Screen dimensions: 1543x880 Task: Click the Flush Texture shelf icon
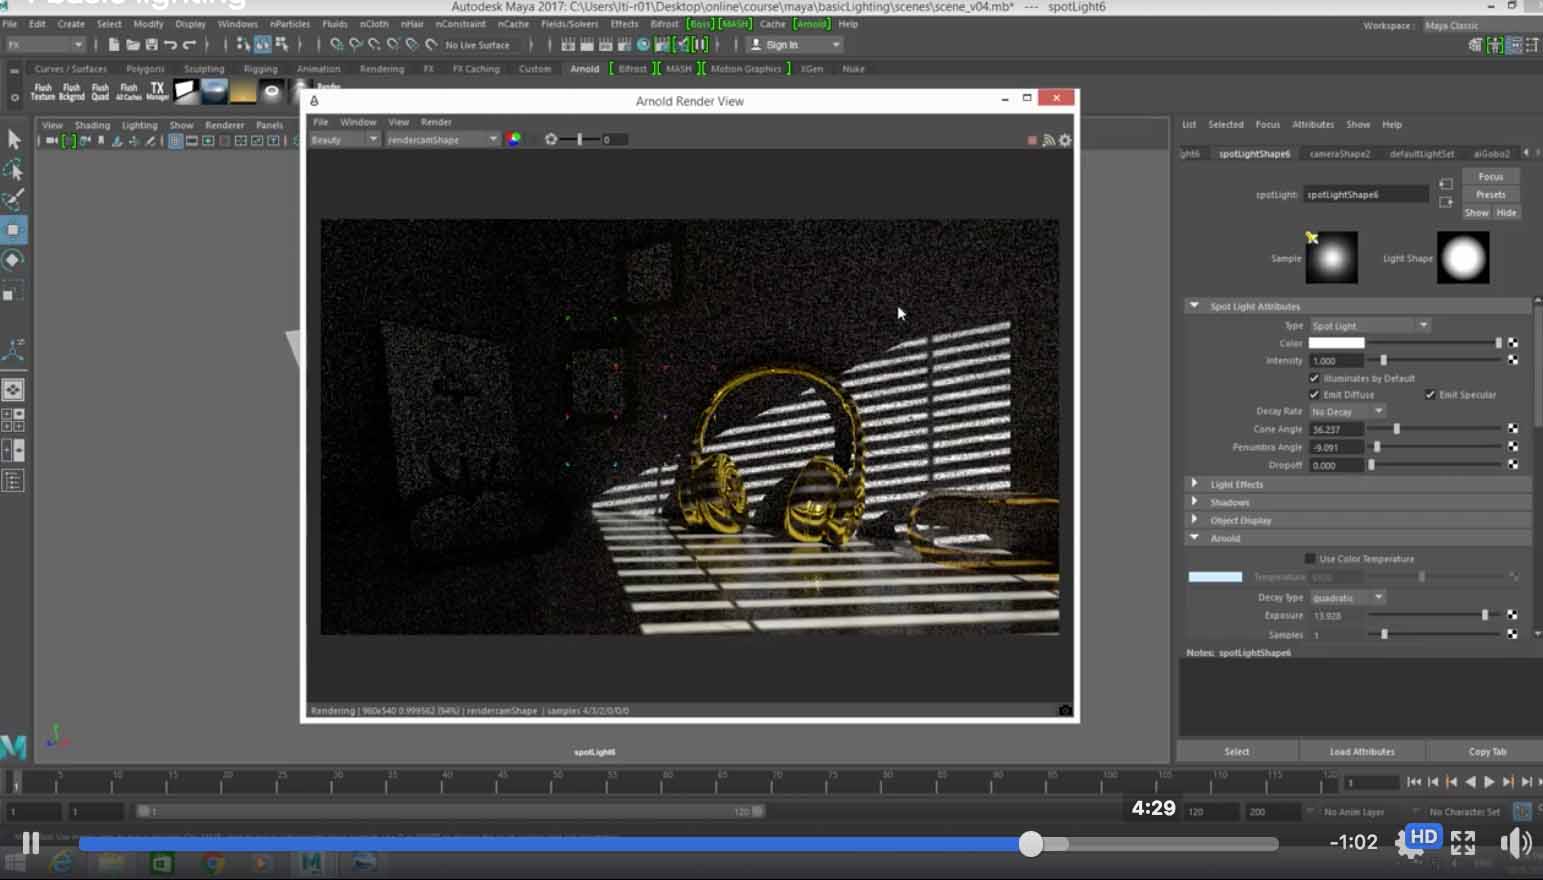43,91
